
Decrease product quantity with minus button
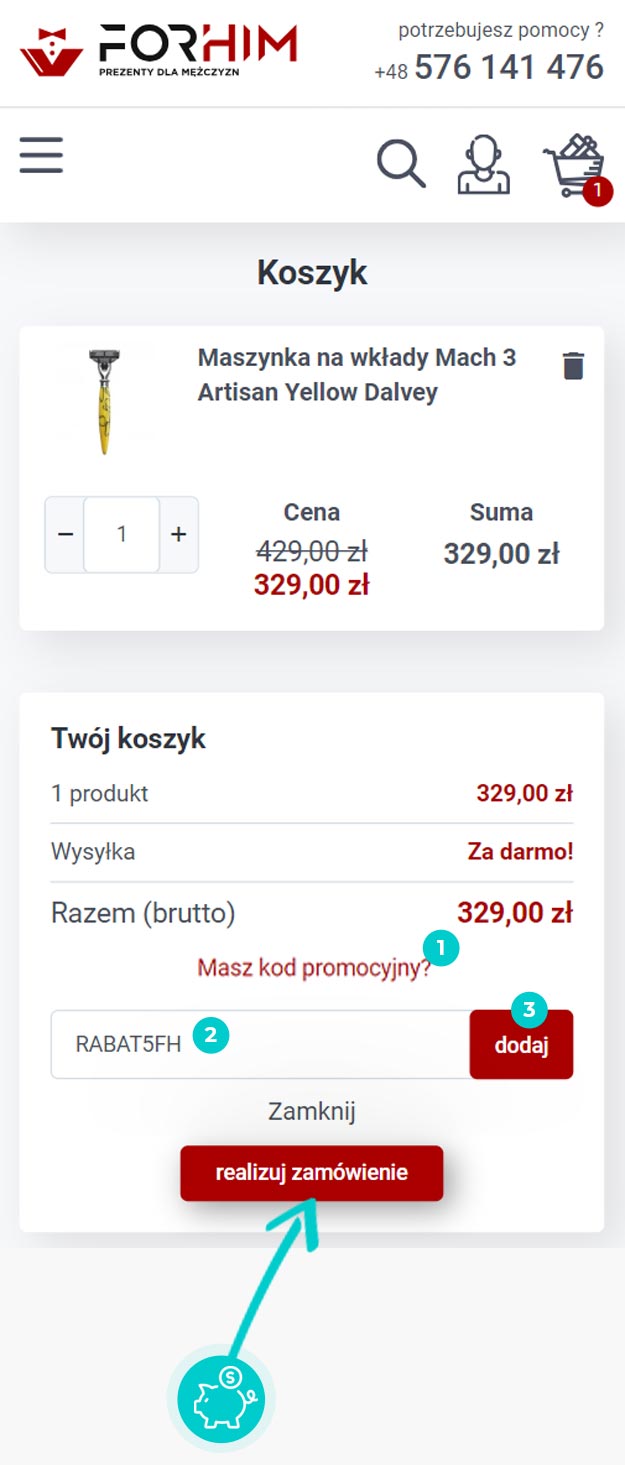click(x=66, y=534)
